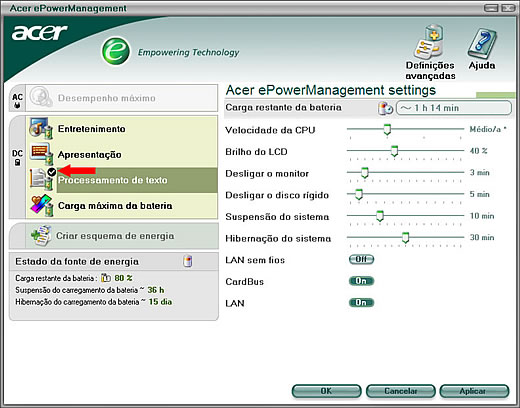Click Hibernação do sistema slider handle
Screen dimensions: 520x408
pyautogui.click(x=405, y=238)
